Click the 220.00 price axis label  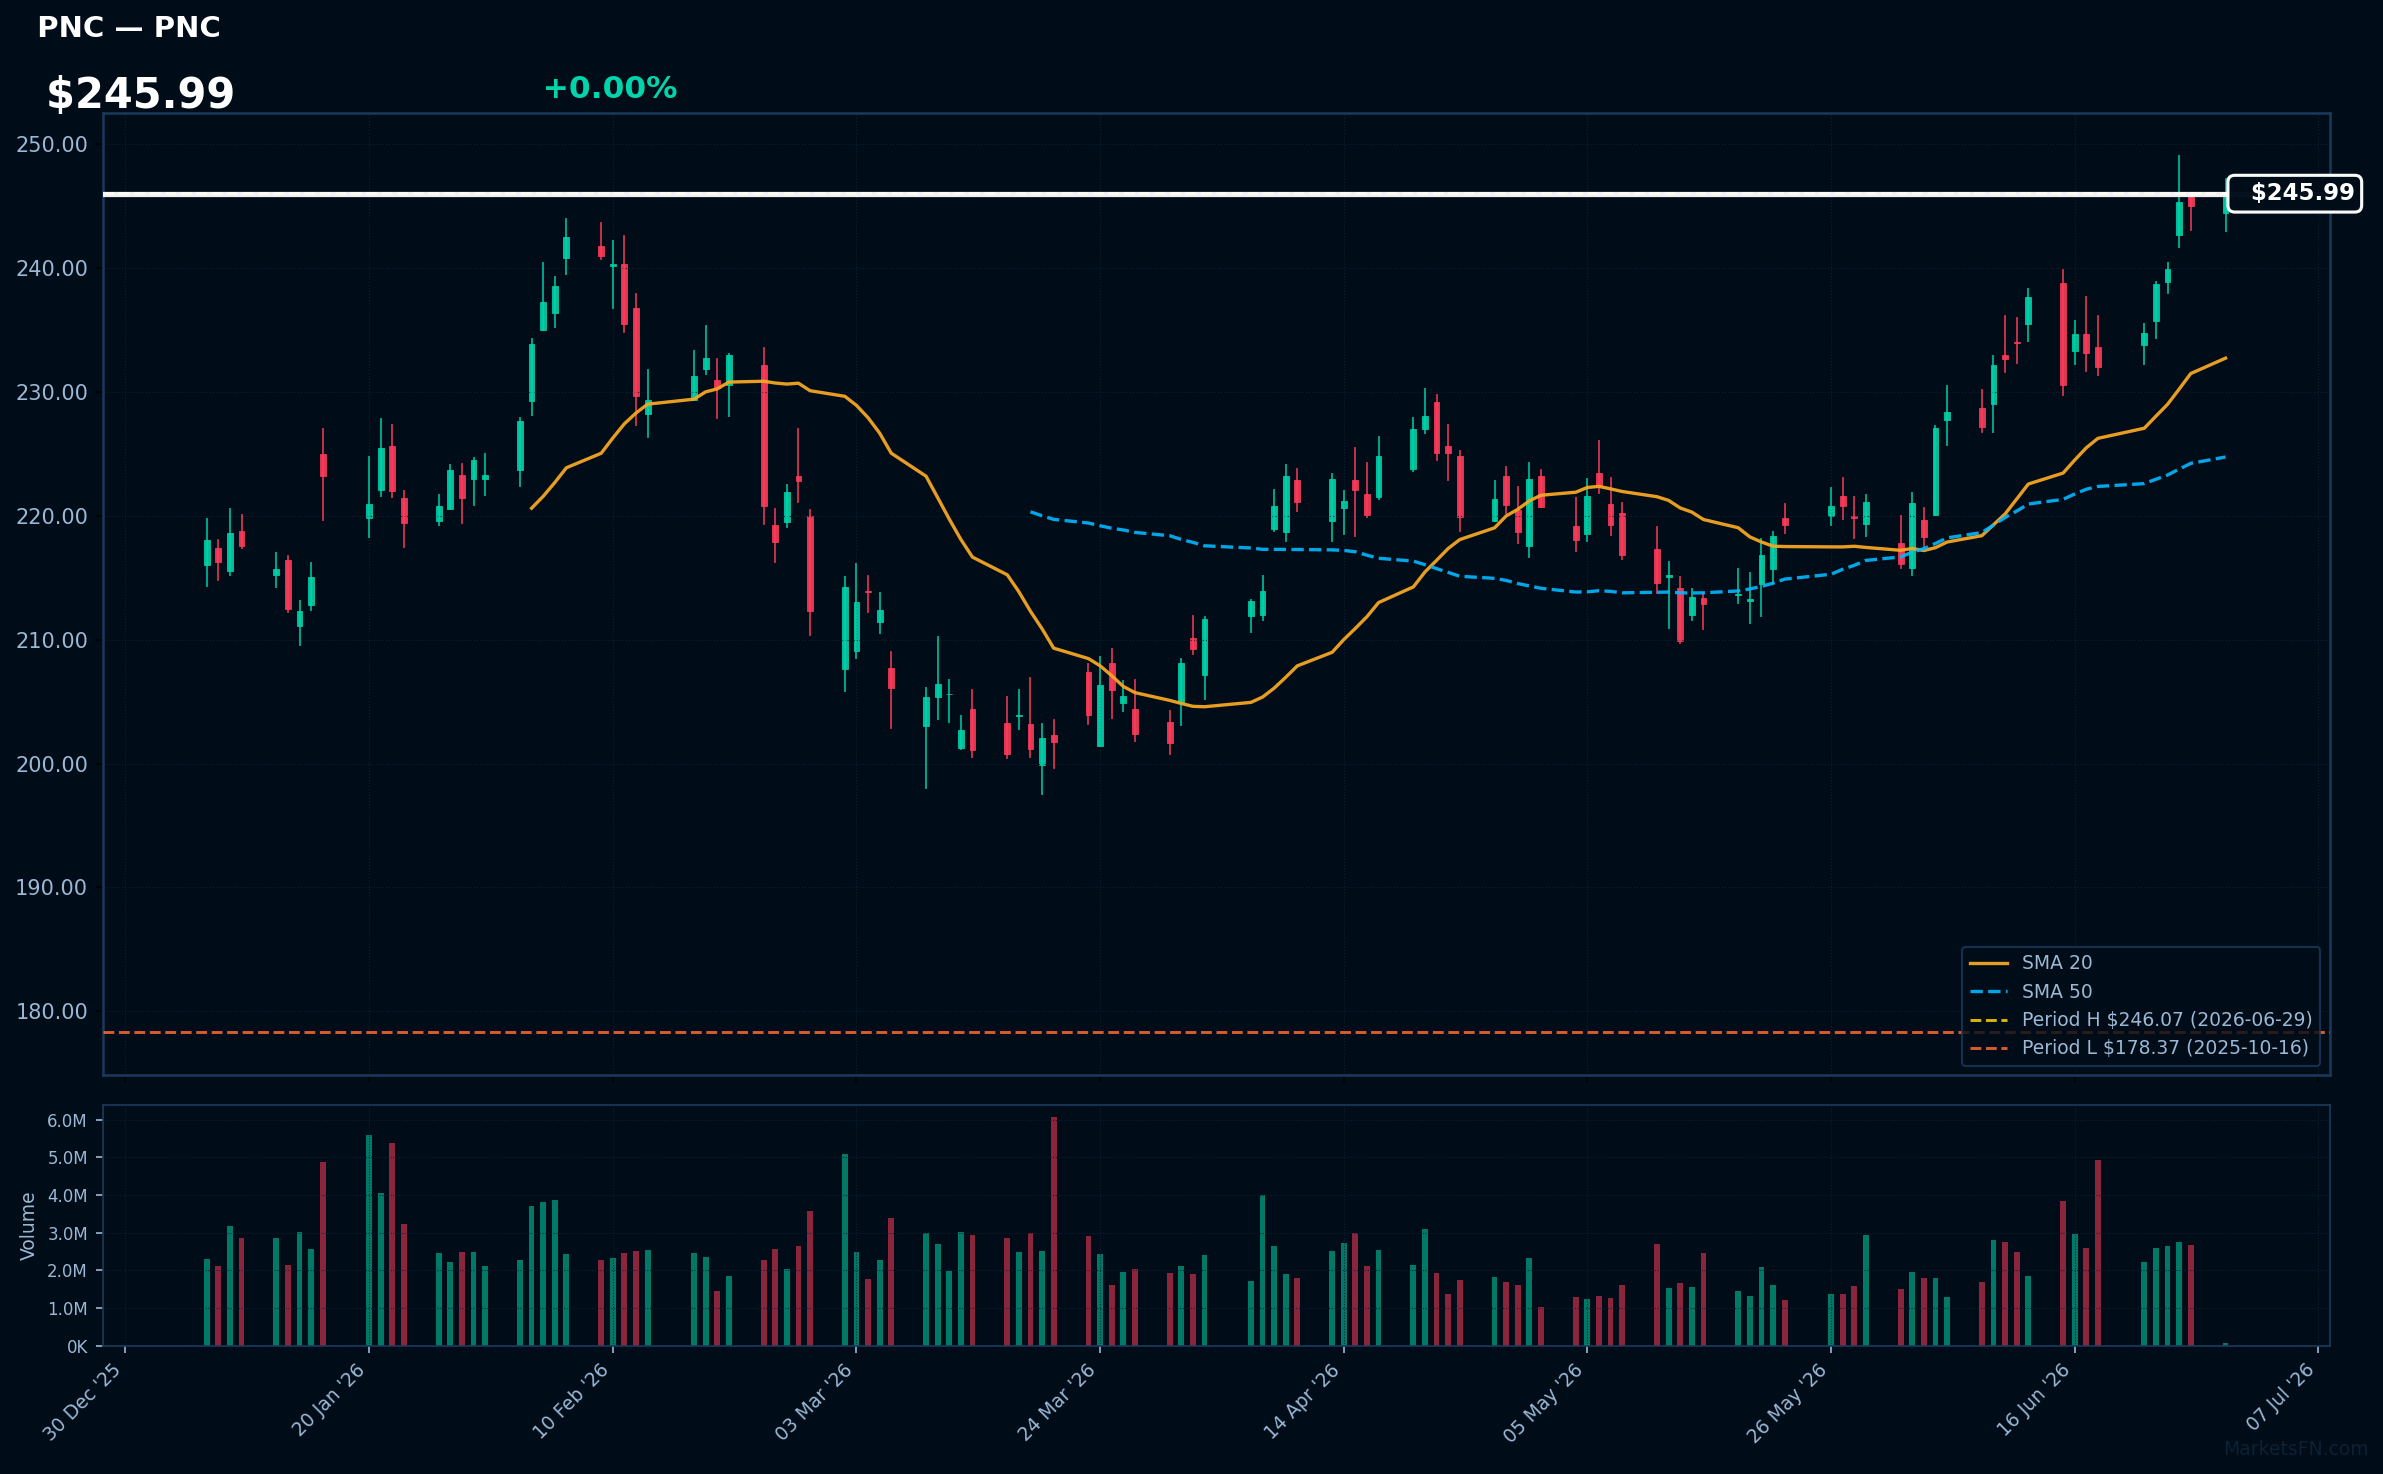click(52, 516)
